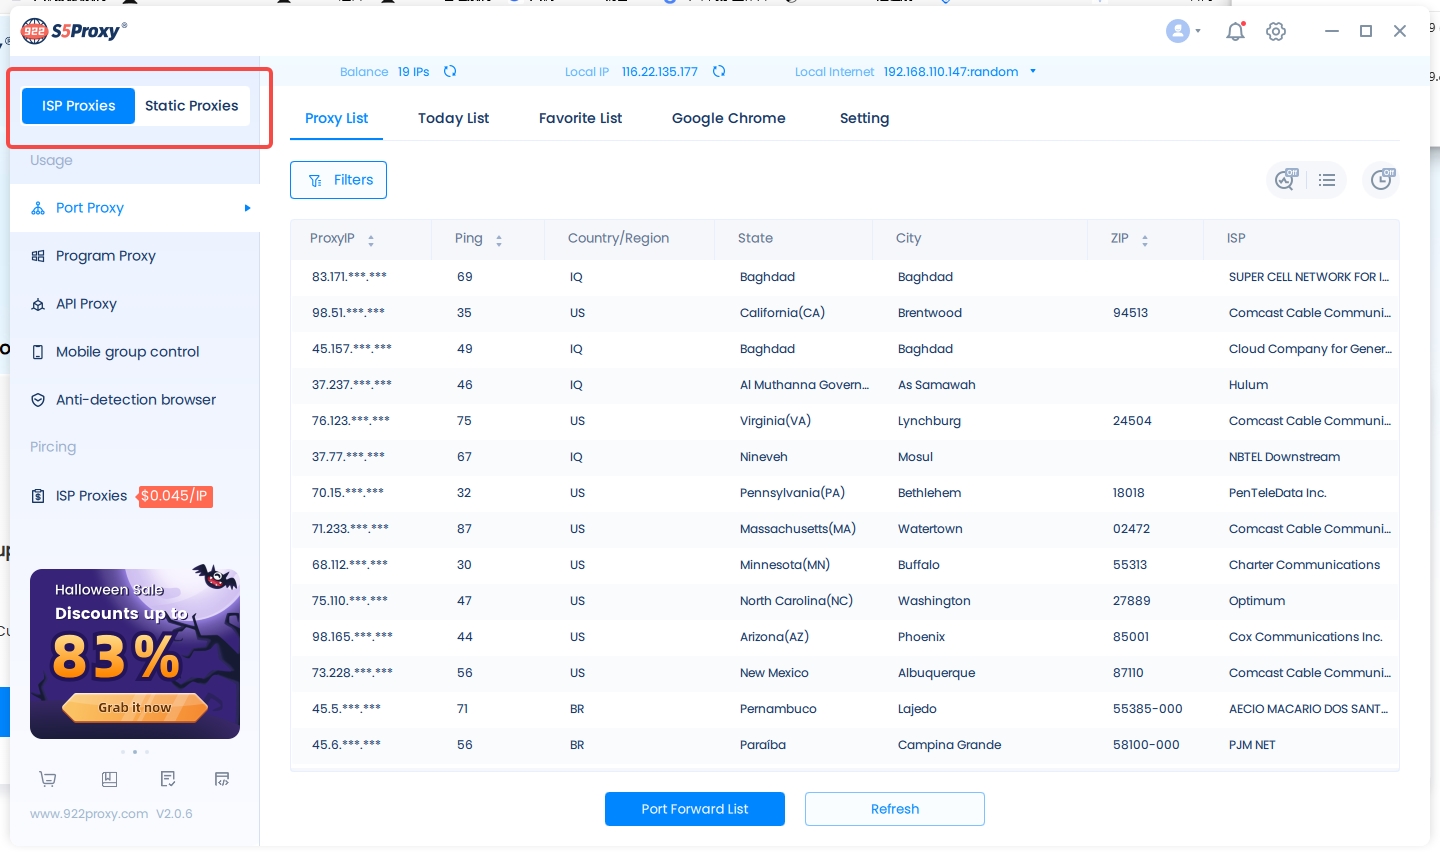Open the Local Internet address dropdown

coord(1033,71)
